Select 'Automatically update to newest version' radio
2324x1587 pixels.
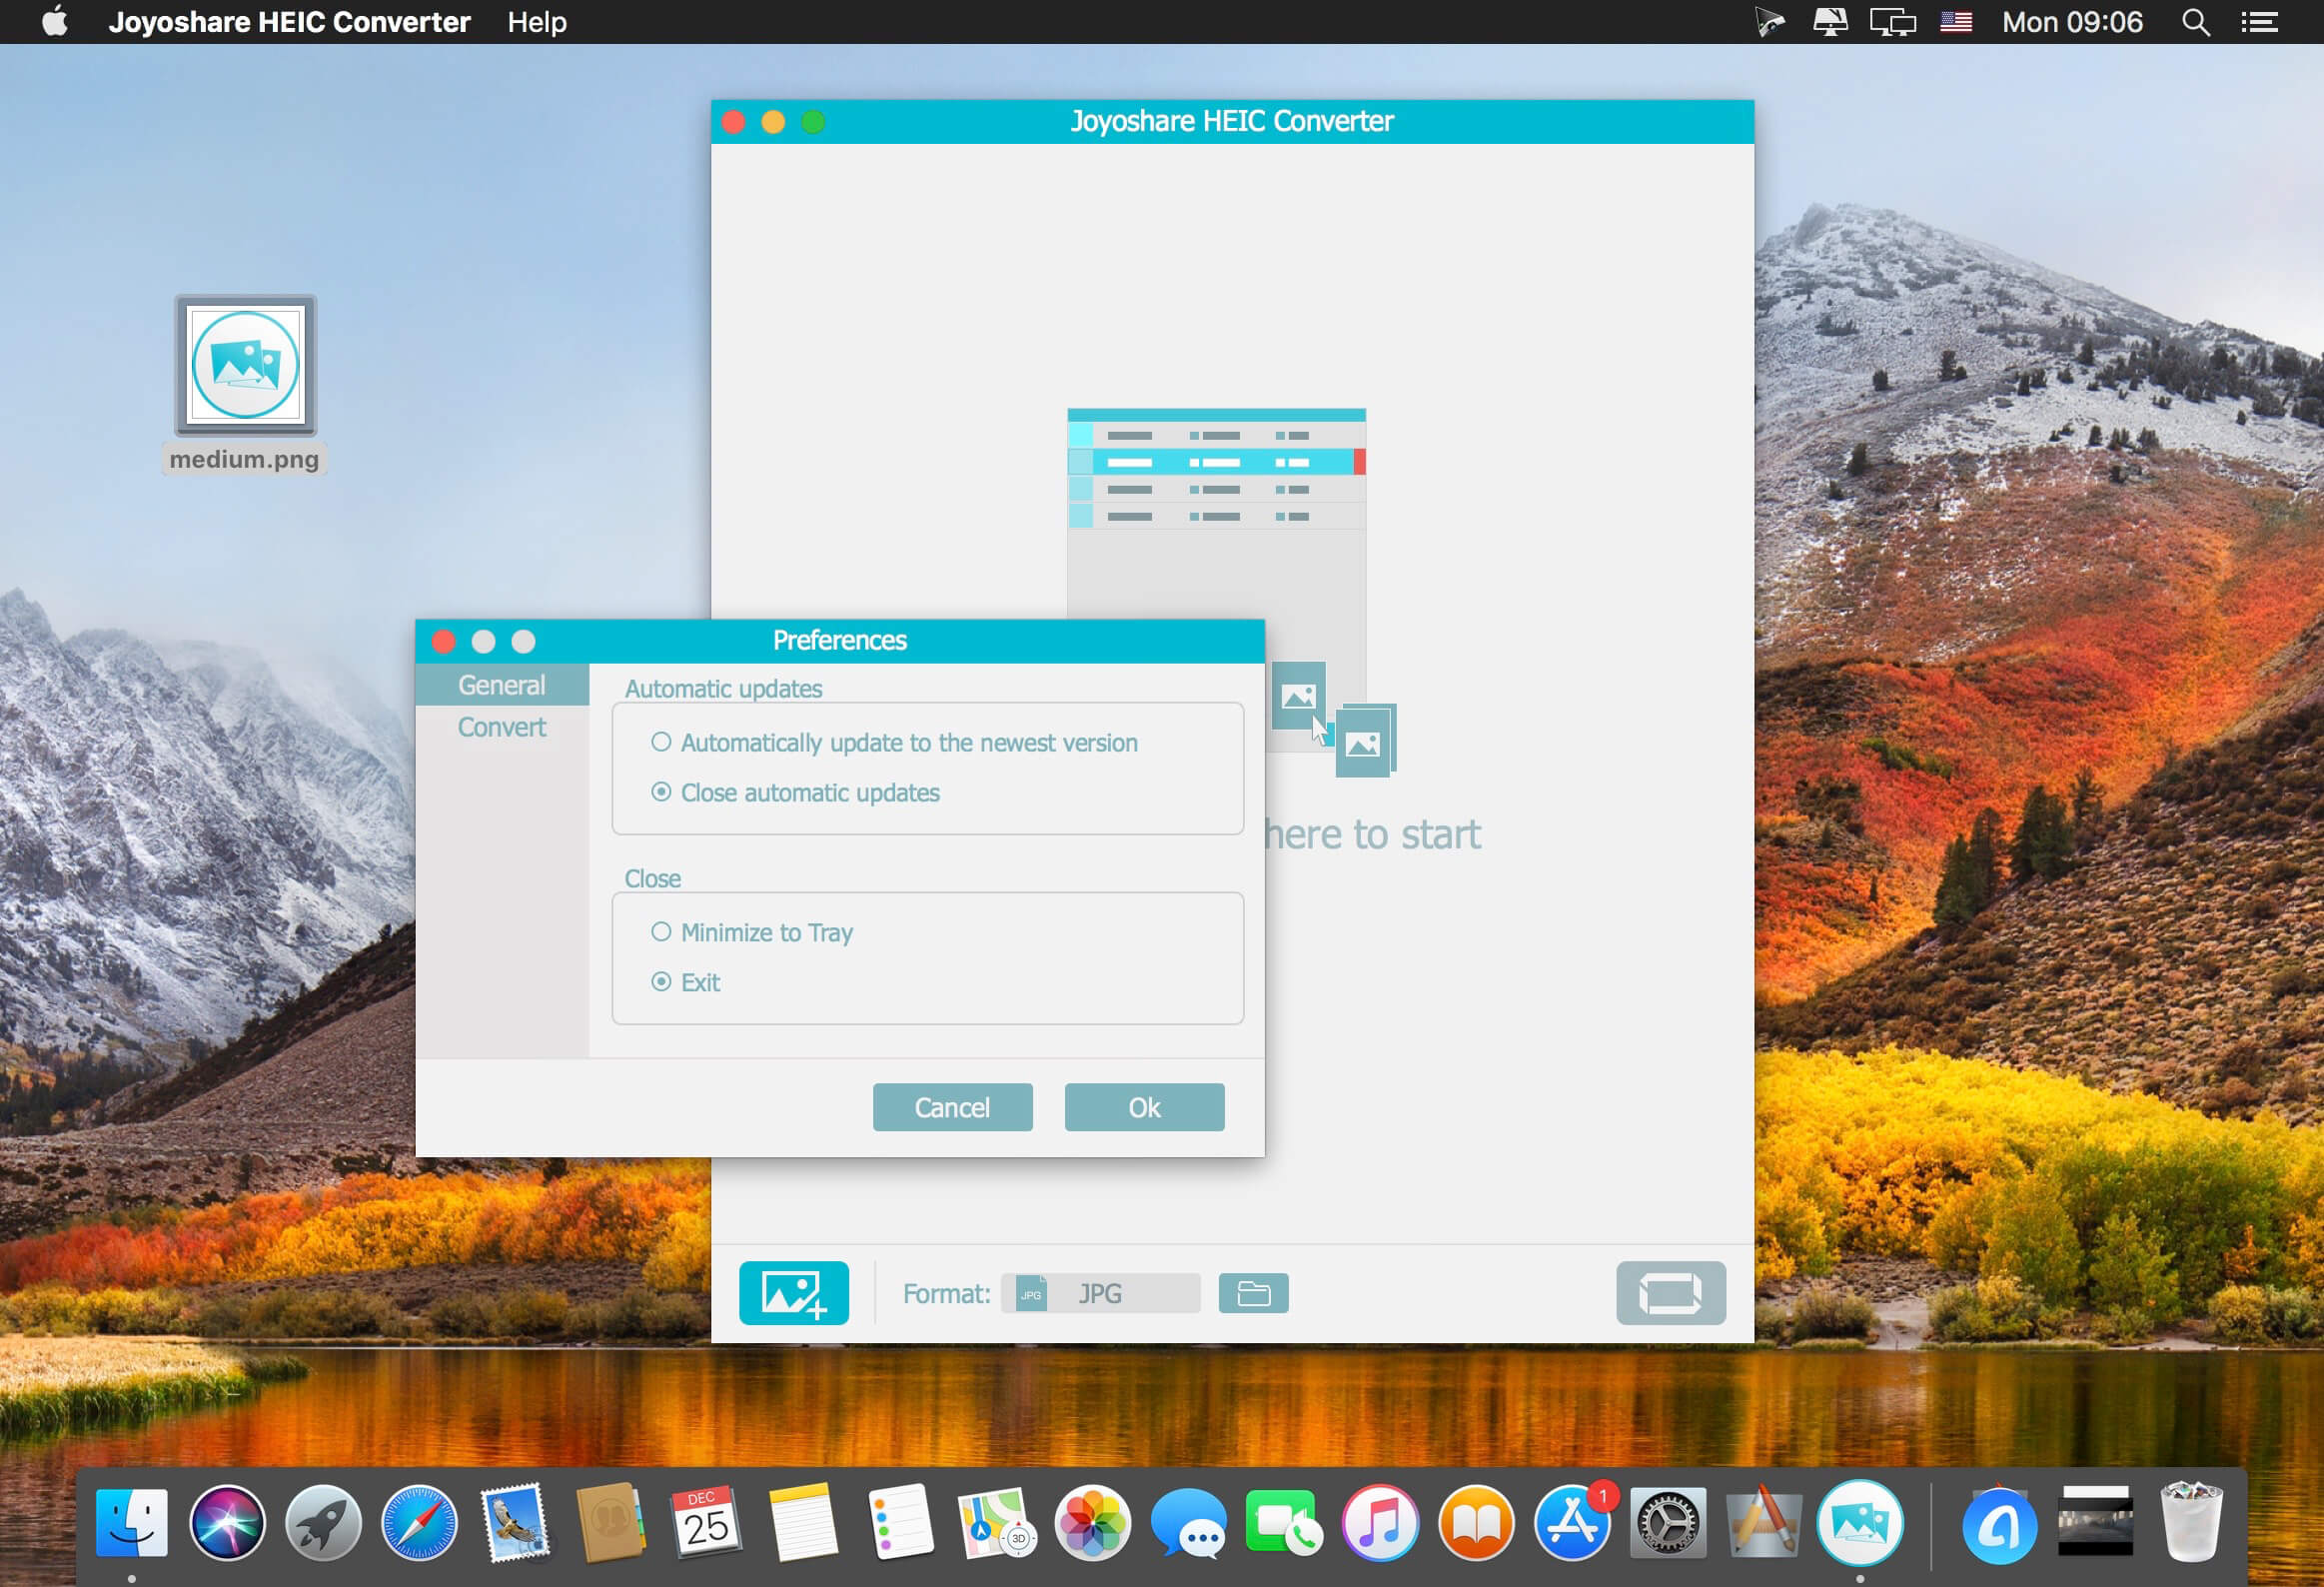[x=658, y=743]
